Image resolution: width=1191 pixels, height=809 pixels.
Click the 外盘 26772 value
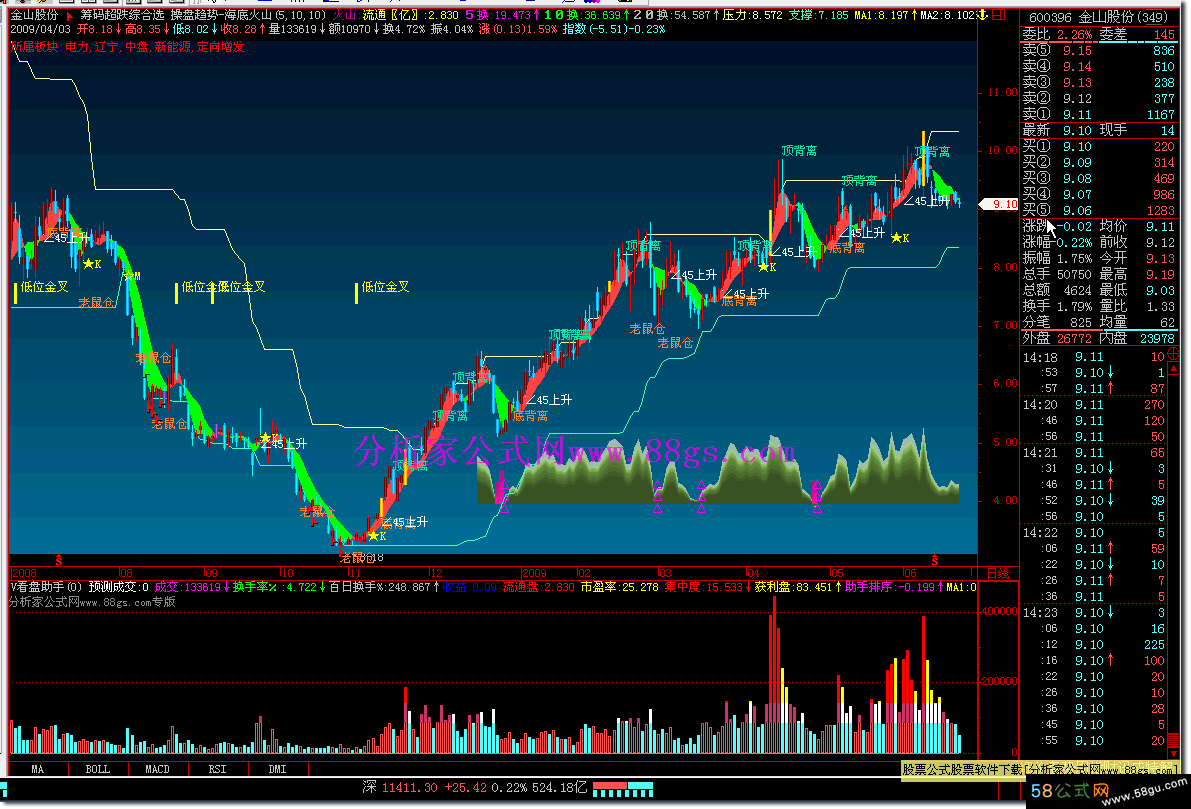(1074, 338)
